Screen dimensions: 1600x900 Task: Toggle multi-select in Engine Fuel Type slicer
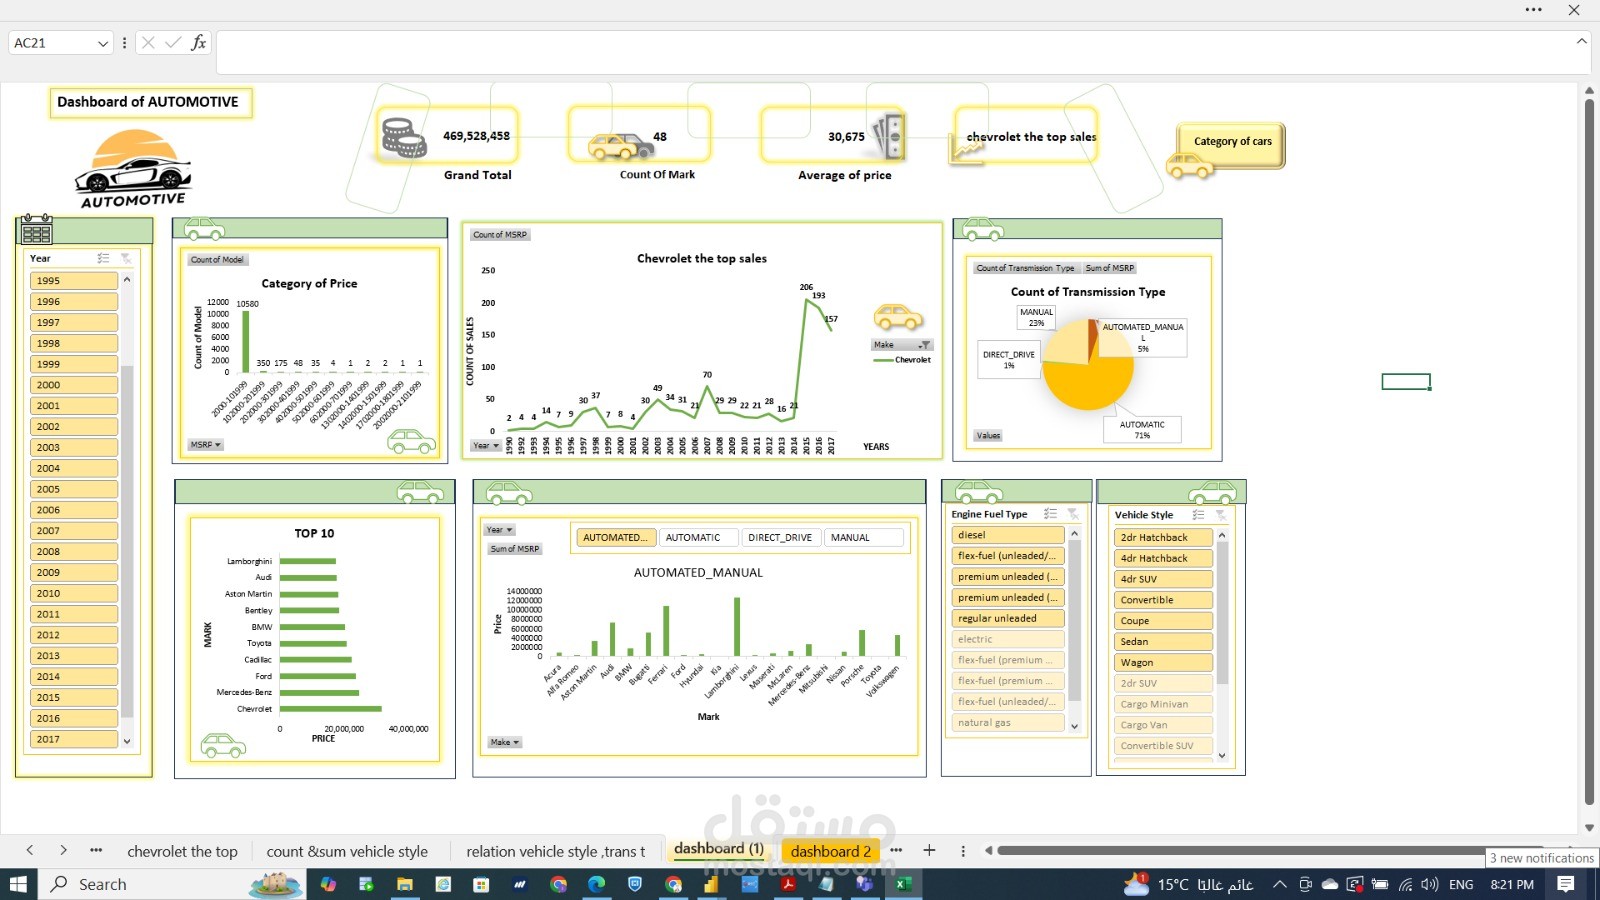(1050, 514)
